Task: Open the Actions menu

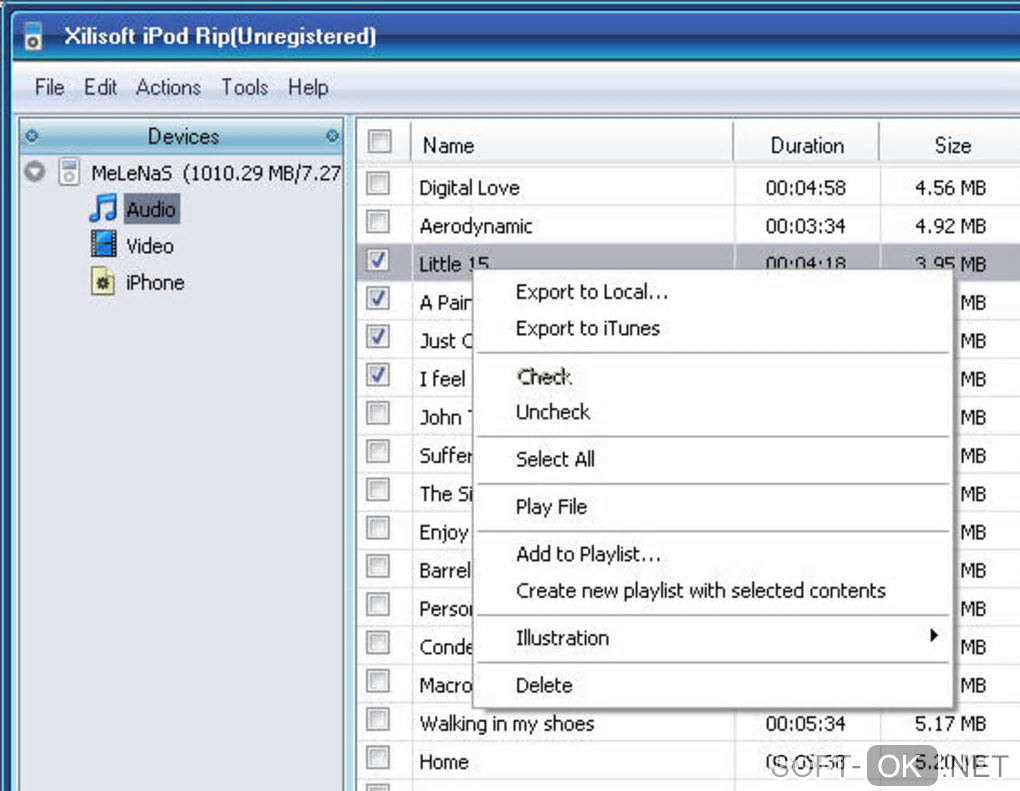Action: [168, 87]
